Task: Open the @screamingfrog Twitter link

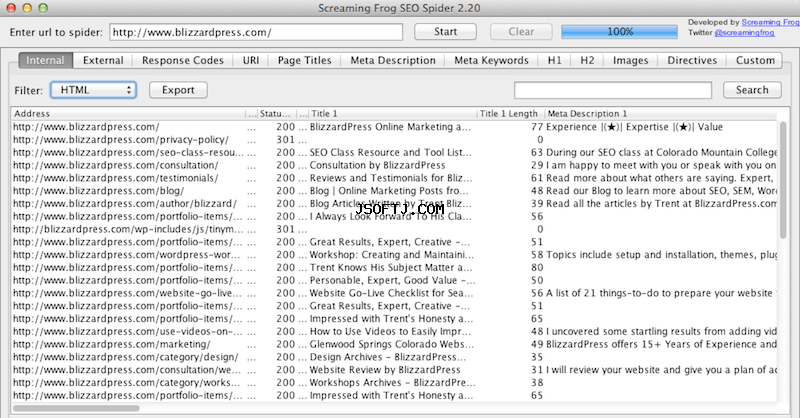Action: click(744, 33)
